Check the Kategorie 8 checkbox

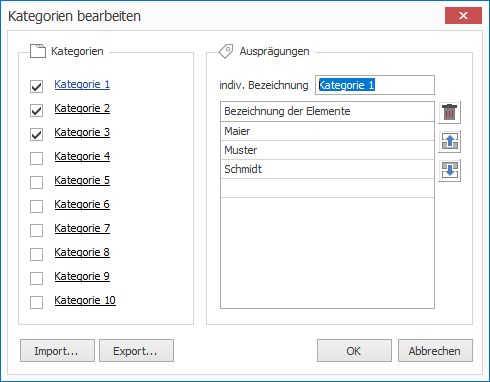pyautogui.click(x=36, y=254)
